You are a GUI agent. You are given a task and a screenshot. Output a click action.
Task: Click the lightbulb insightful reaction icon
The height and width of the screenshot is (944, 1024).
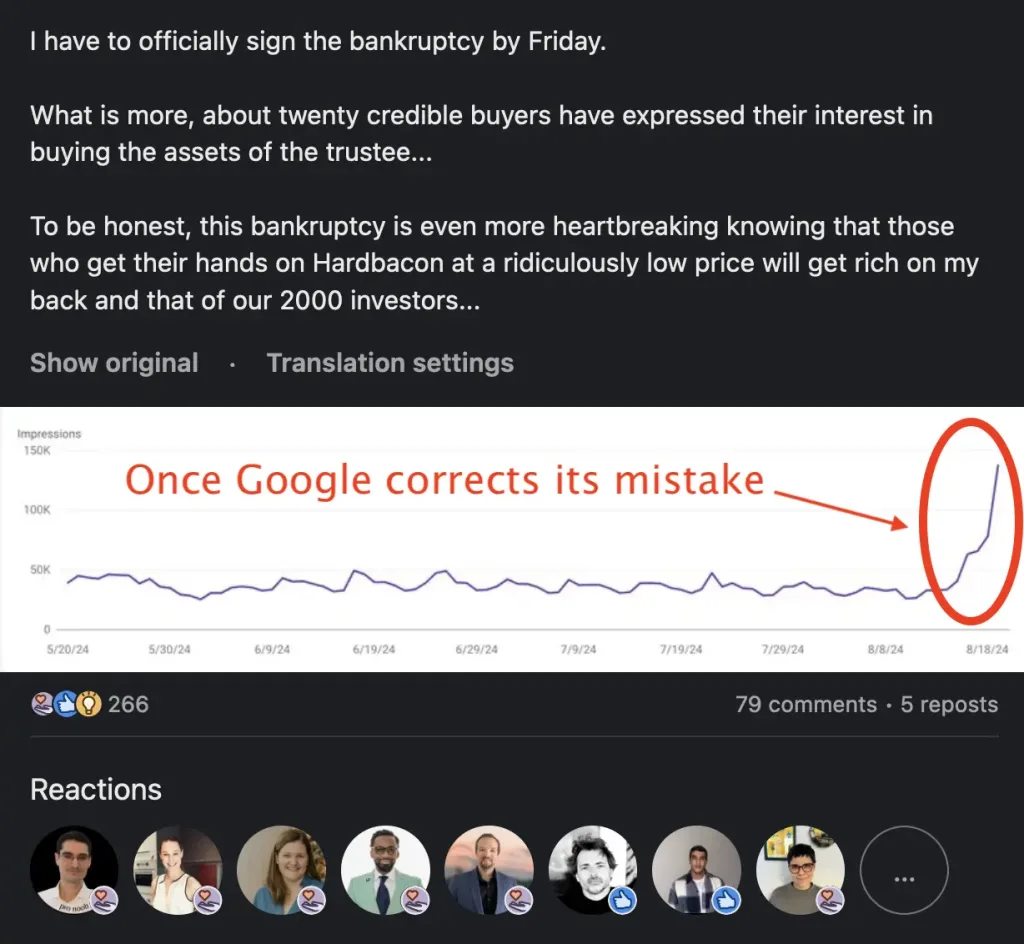coord(88,704)
